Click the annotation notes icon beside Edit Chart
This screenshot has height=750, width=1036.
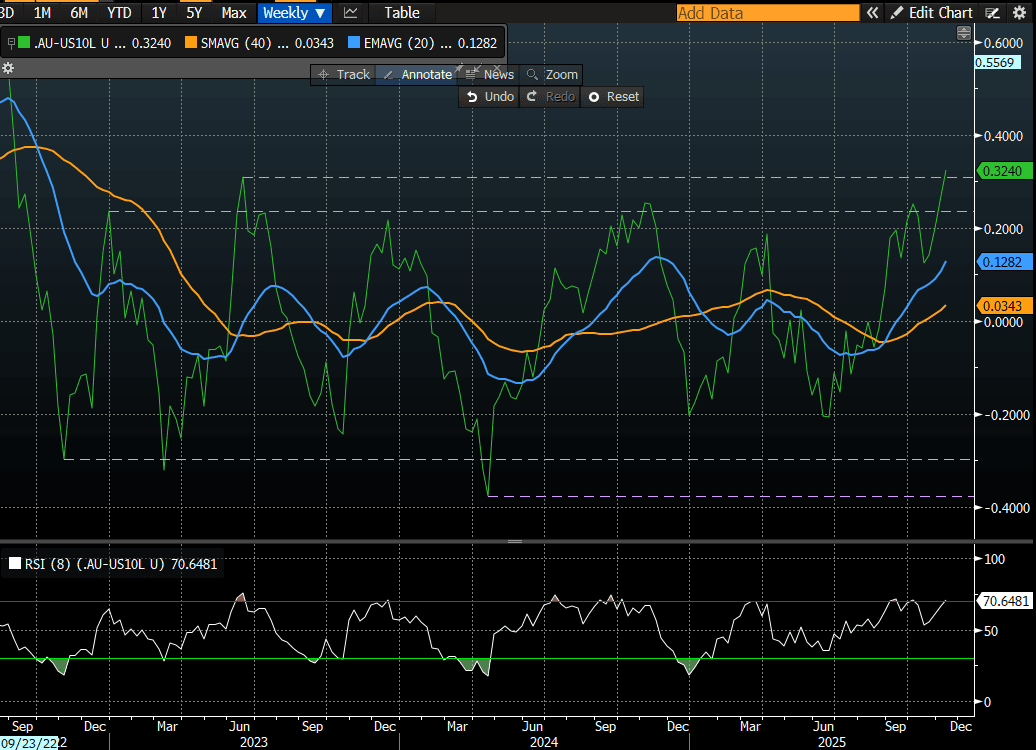(993, 13)
